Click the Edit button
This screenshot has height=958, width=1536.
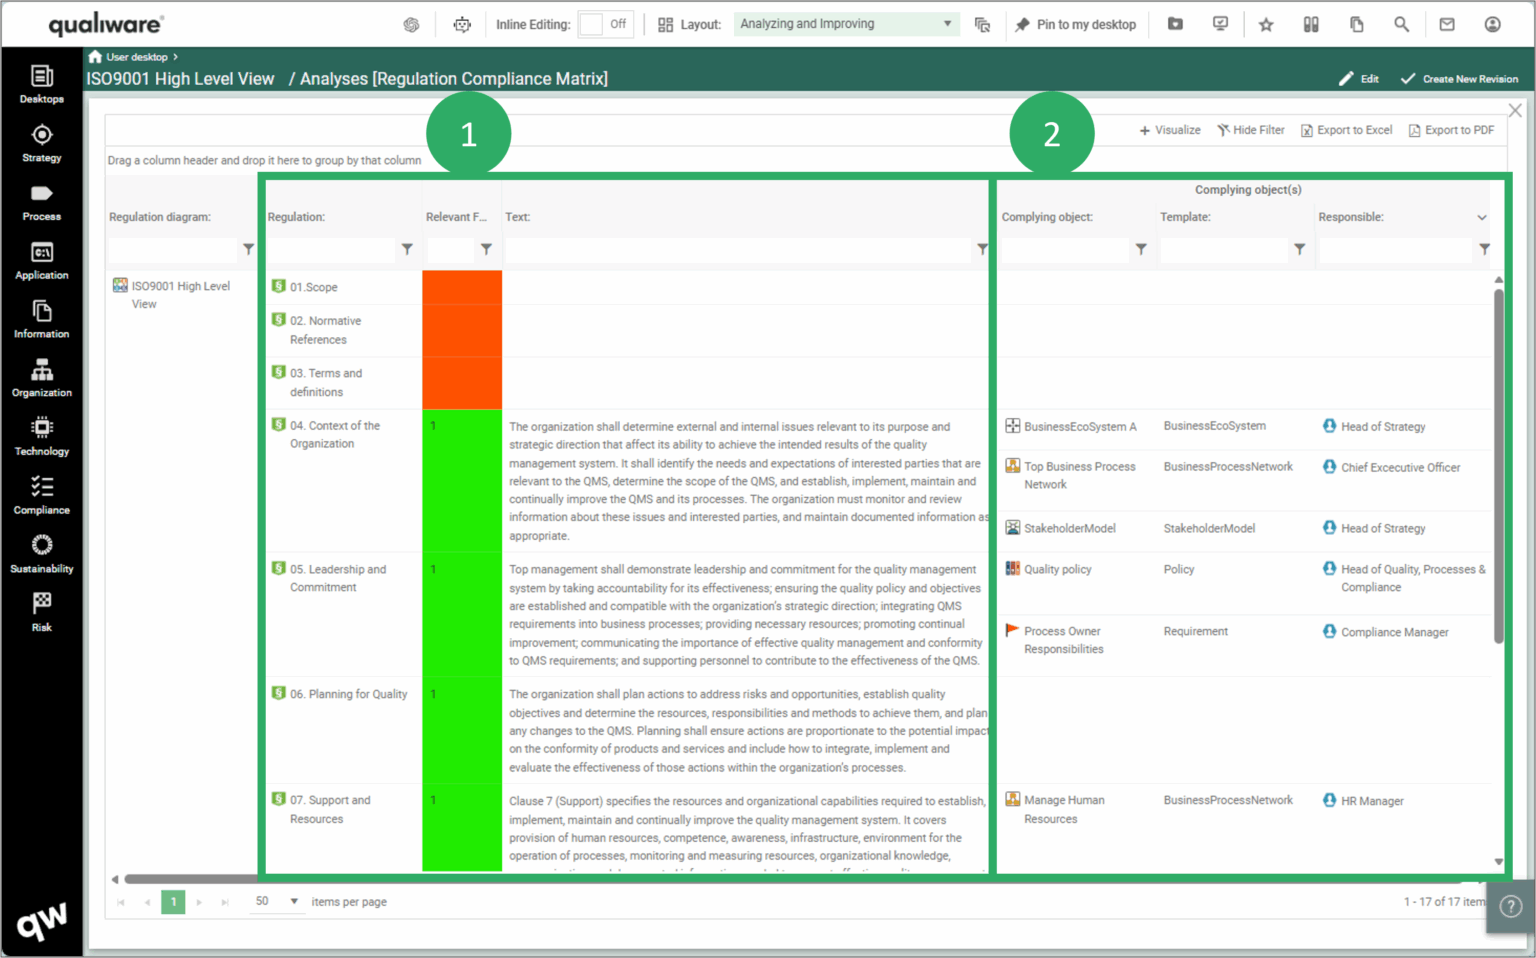click(1359, 79)
